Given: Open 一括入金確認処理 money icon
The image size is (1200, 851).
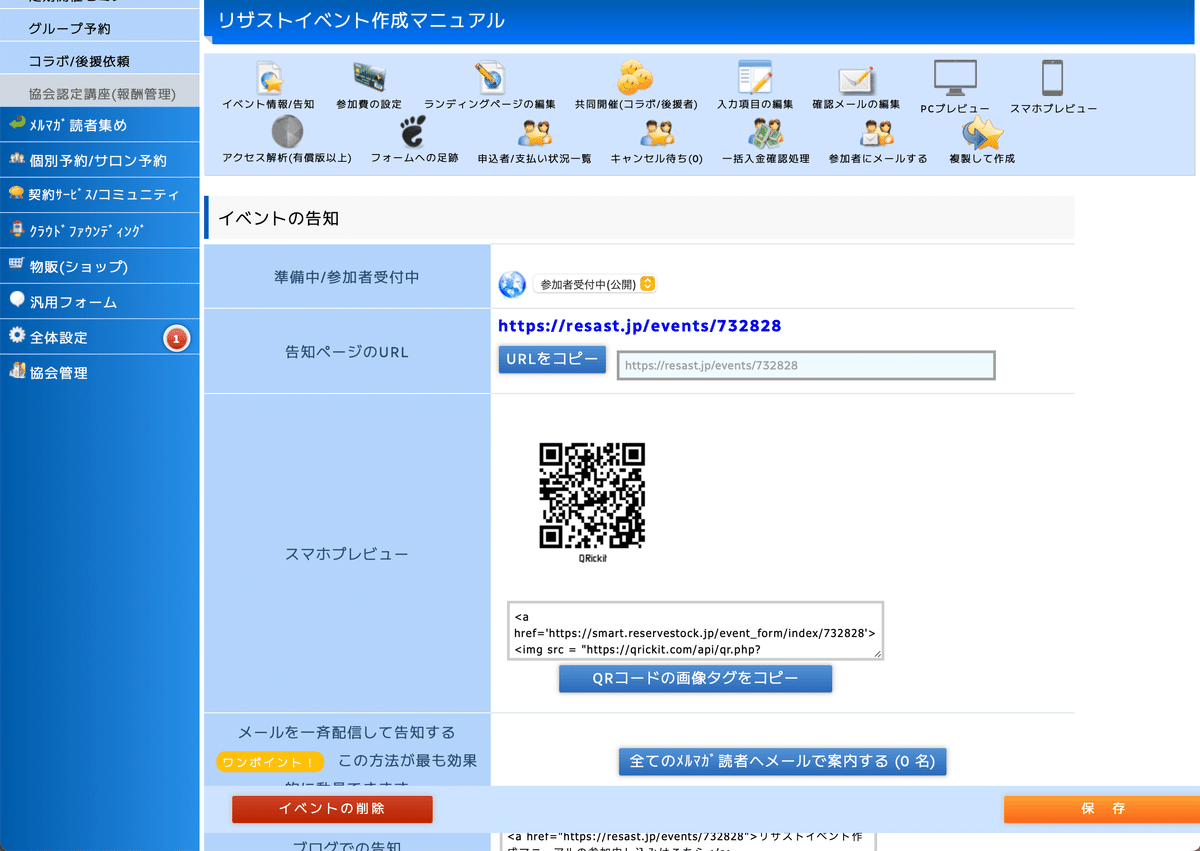Looking at the screenshot, I should (765, 132).
